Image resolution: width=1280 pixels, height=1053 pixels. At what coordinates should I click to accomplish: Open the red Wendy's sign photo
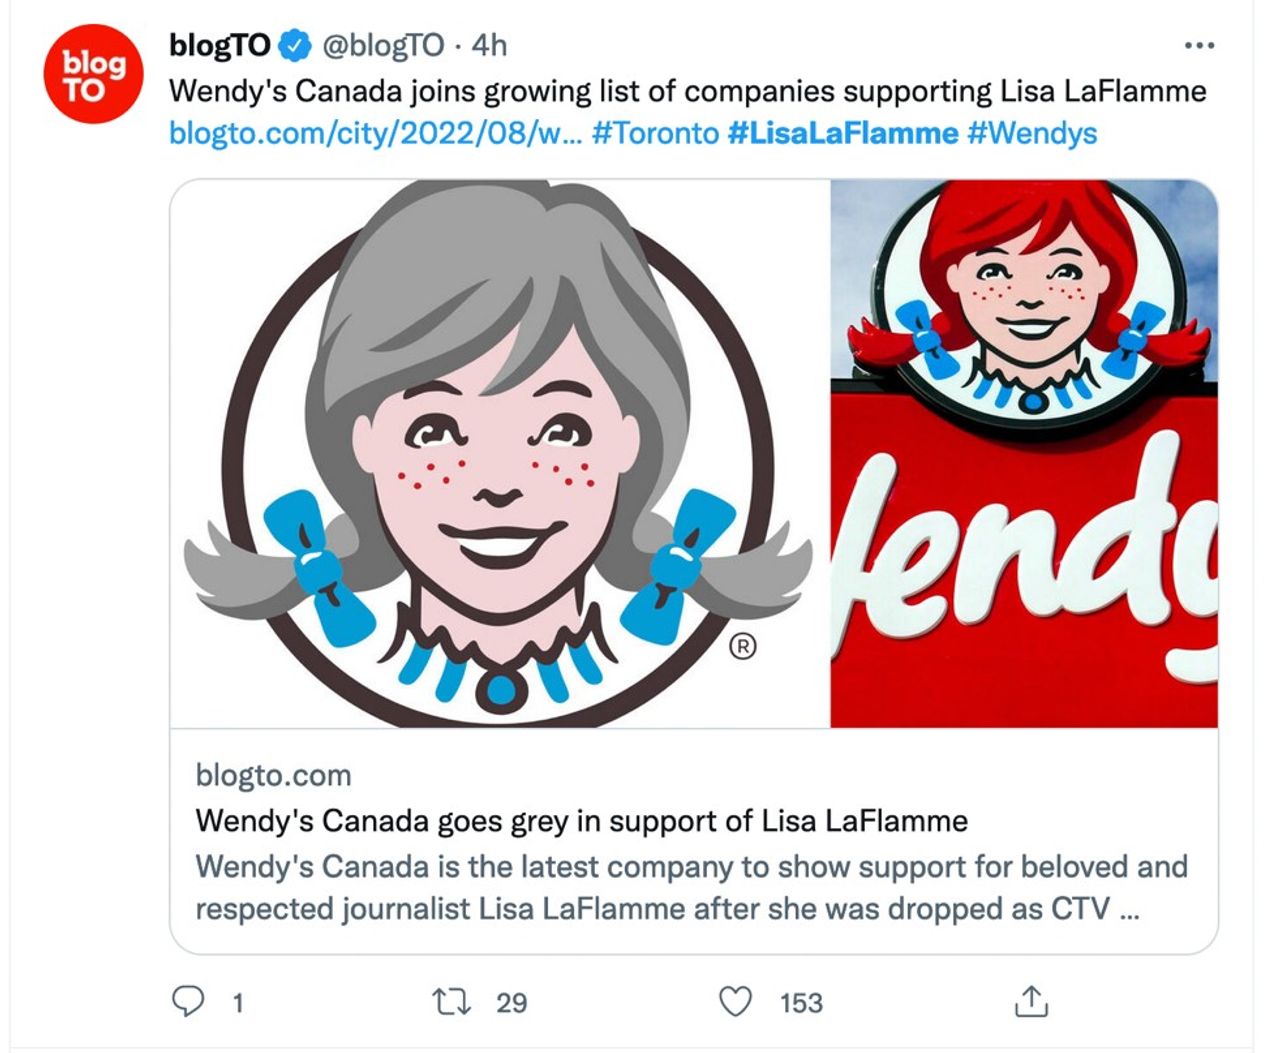click(1024, 453)
